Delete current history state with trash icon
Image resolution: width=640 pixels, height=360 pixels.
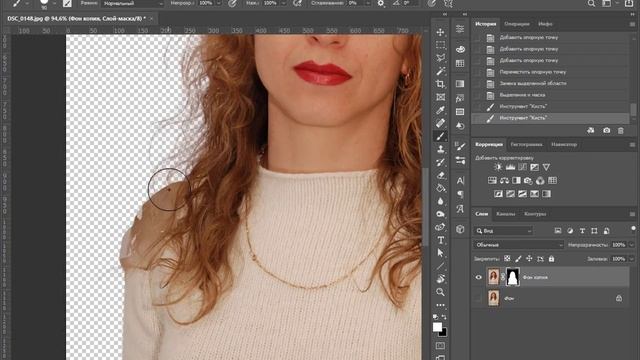click(x=621, y=131)
